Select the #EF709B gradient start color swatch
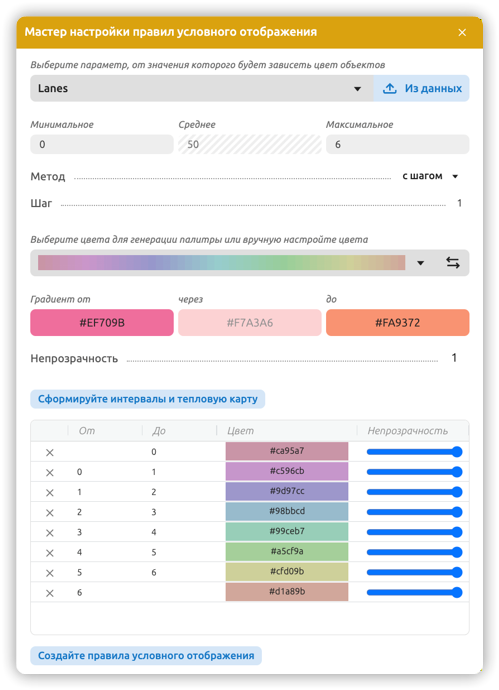This screenshot has height=690, width=499. pos(102,323)
